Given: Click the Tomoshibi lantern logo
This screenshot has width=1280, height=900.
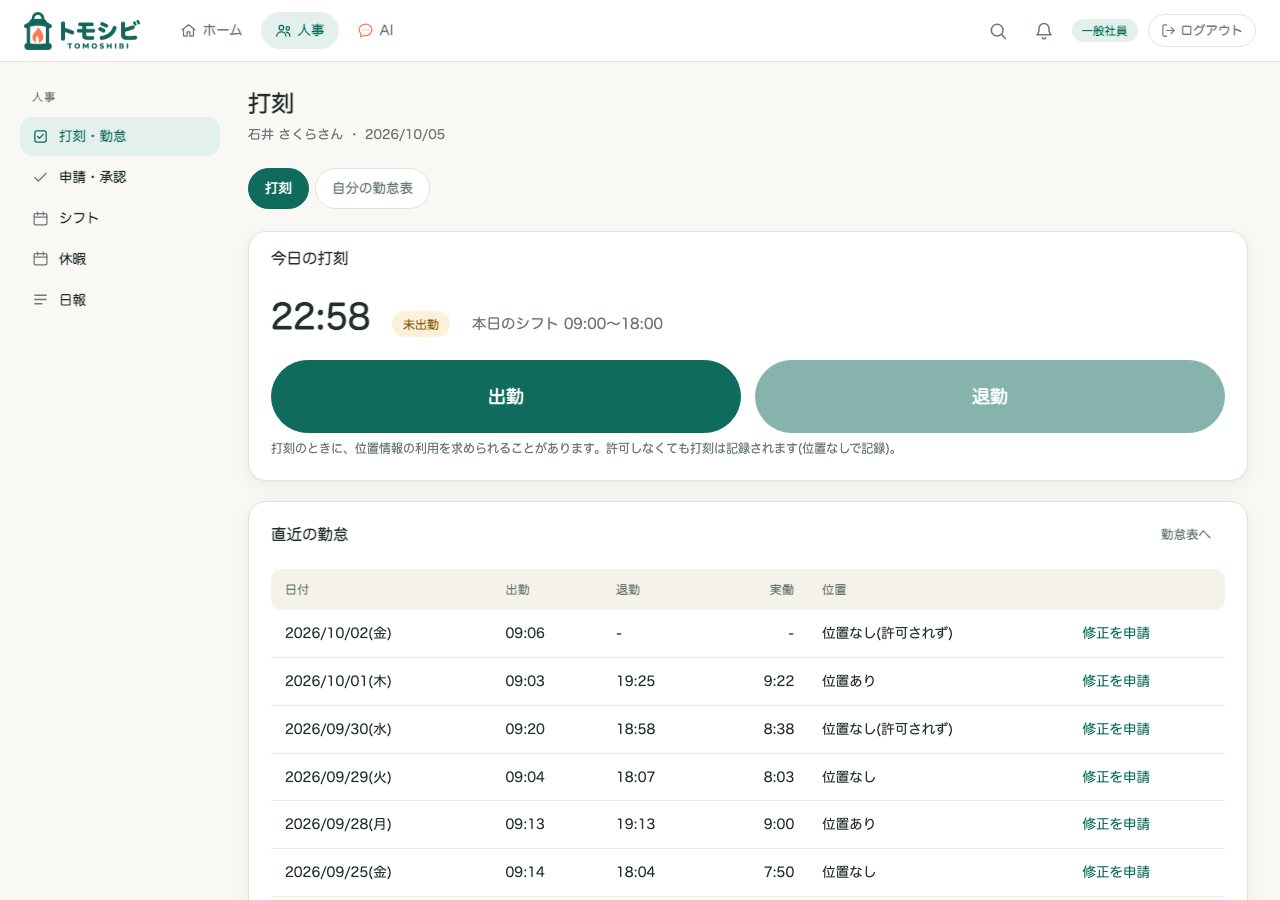Looking at the screenshot, I should click(x=81, y=31).
